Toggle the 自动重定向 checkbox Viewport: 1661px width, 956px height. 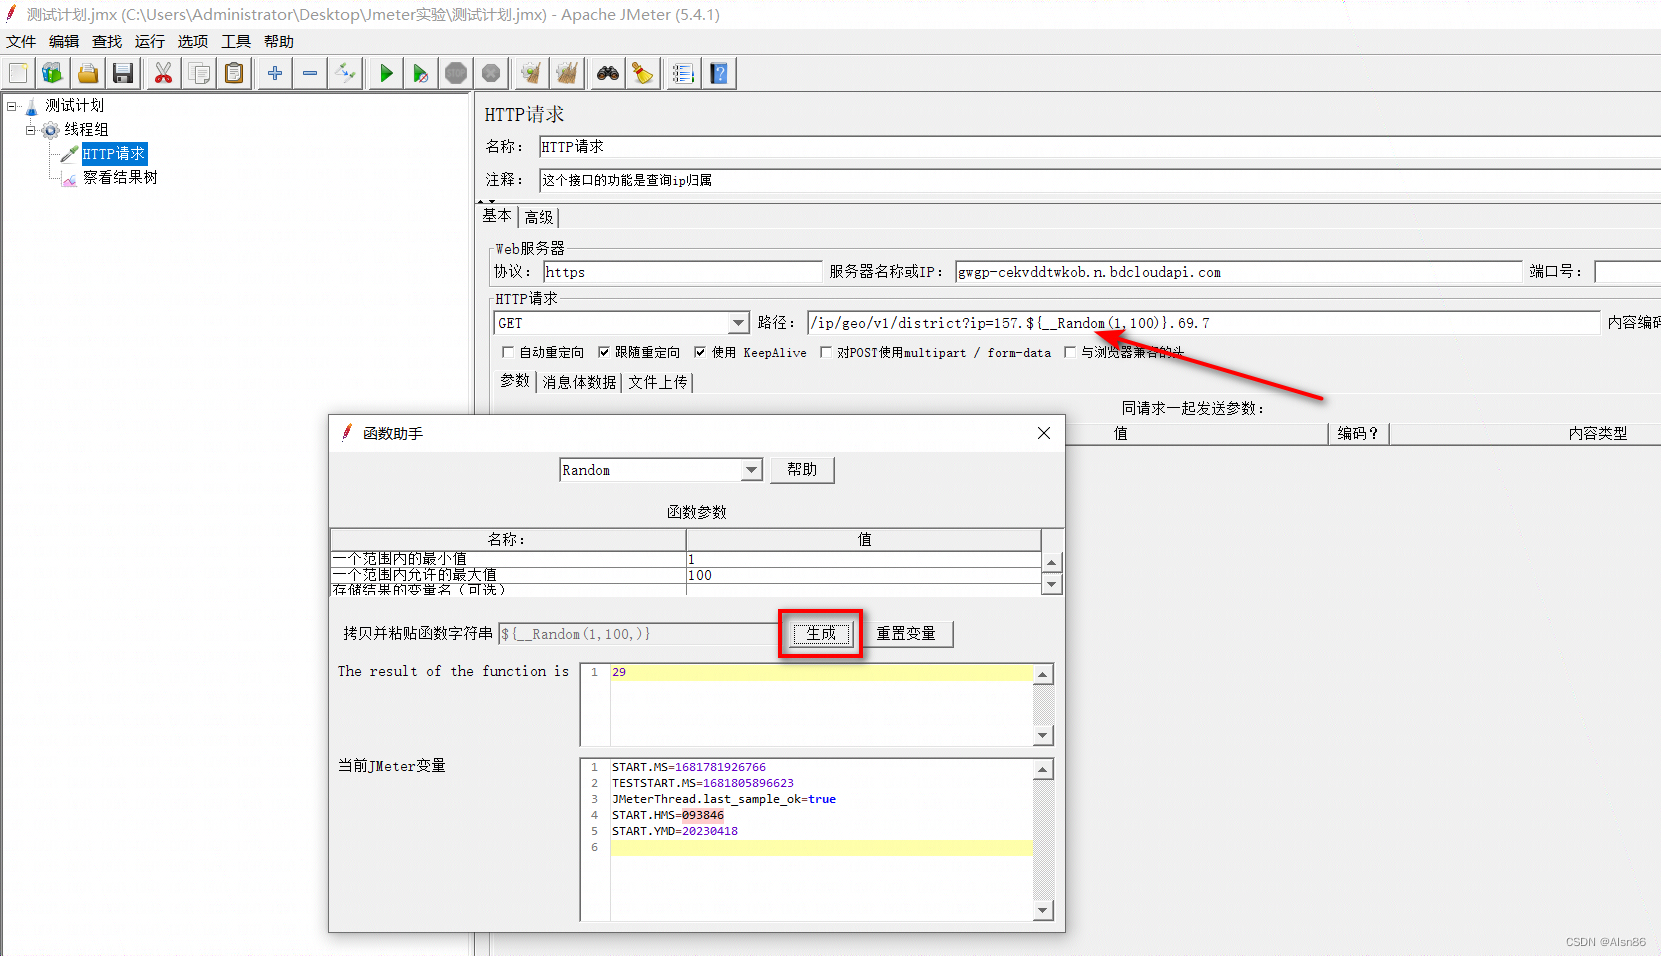pyautogui.click(x=508, y=352)
